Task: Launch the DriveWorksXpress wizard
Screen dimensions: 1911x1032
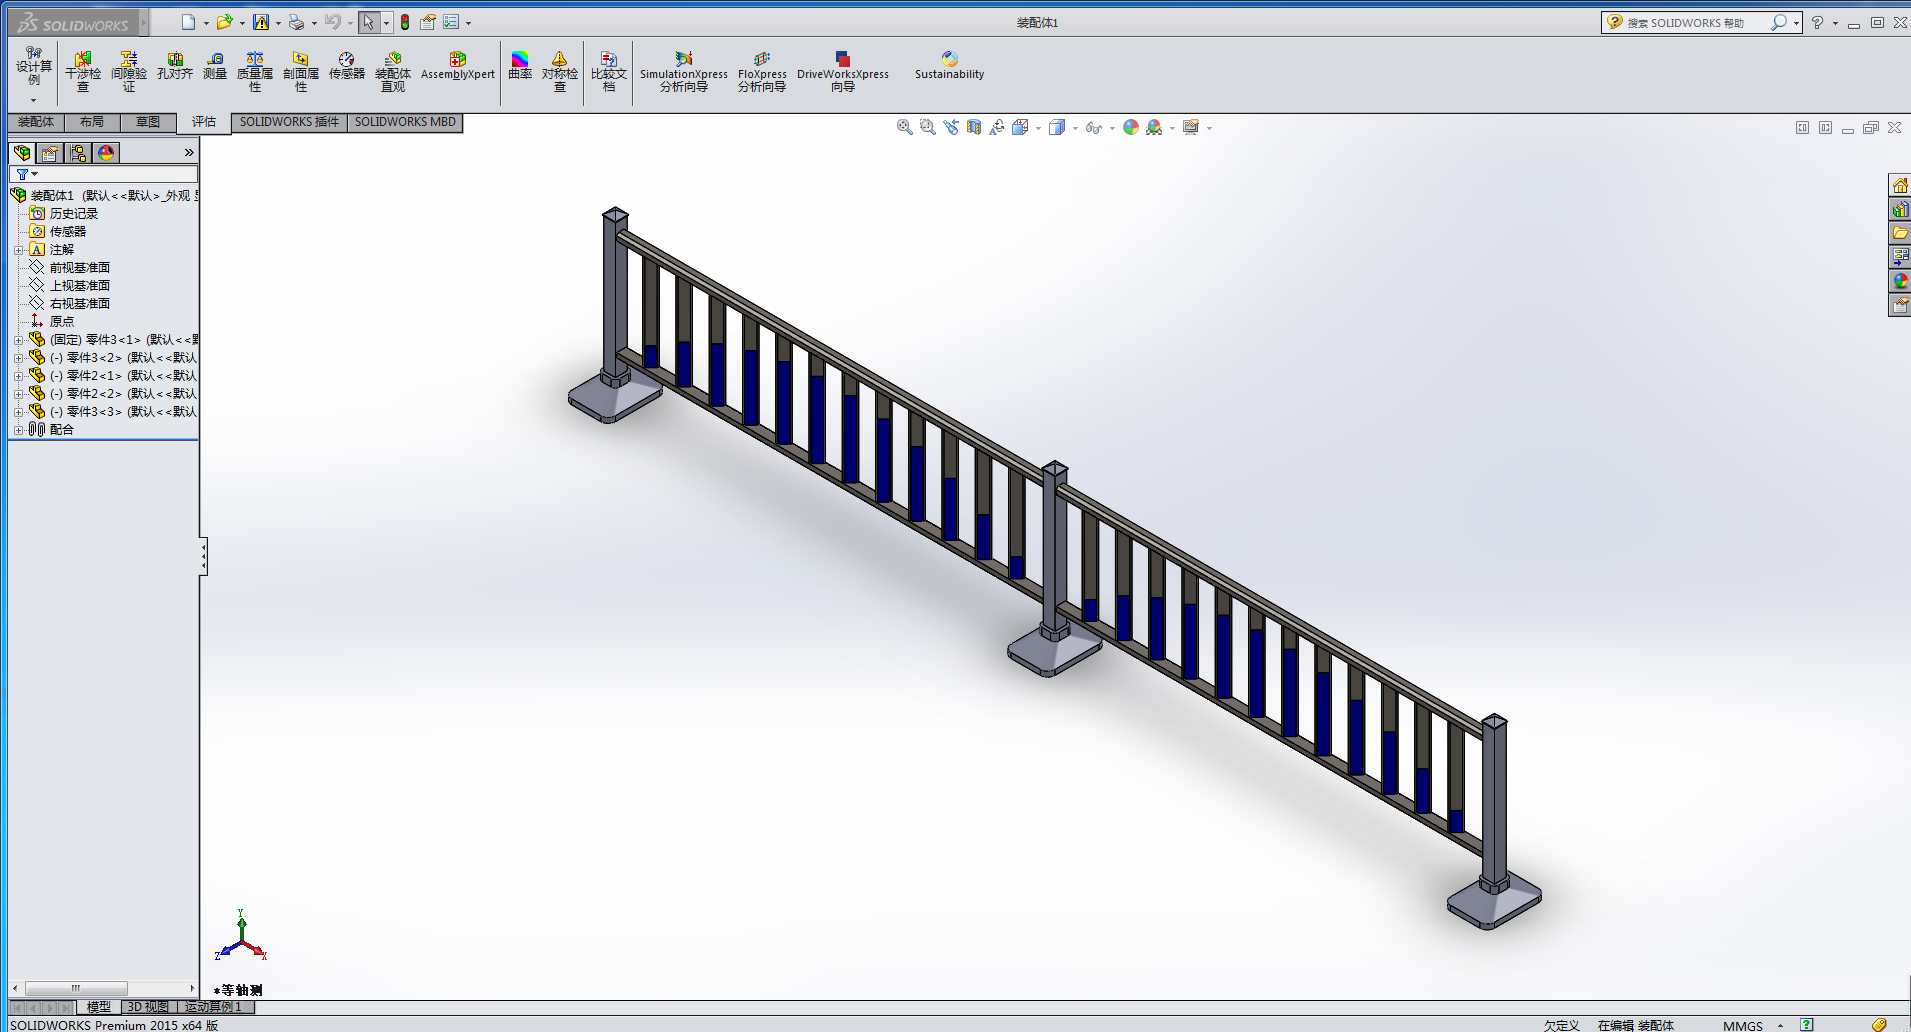Action: click(x=843, y=71)
